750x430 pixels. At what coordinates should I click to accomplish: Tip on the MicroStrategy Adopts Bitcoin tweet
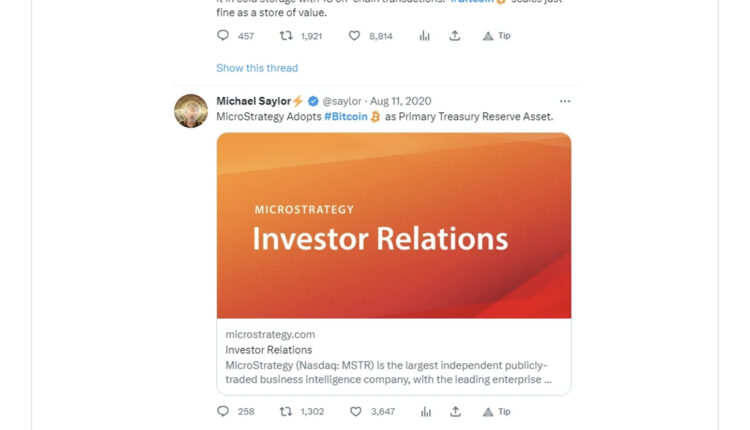[496, 411]
